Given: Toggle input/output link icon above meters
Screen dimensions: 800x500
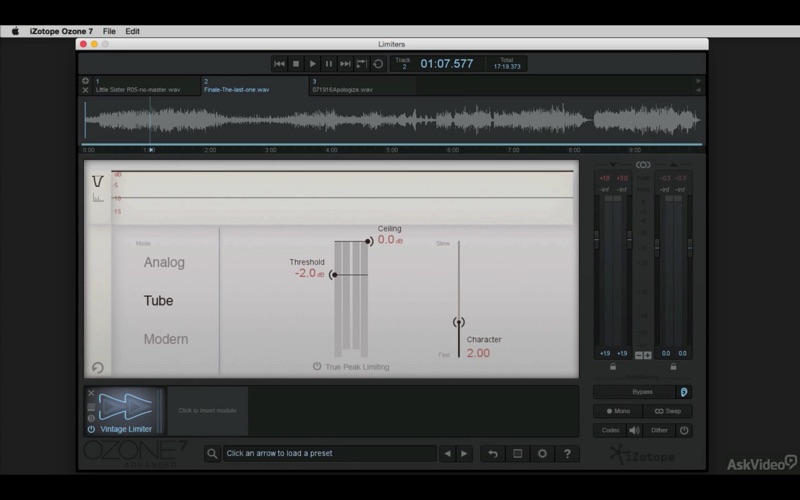Looking at the screenshot, I should 643,165.
